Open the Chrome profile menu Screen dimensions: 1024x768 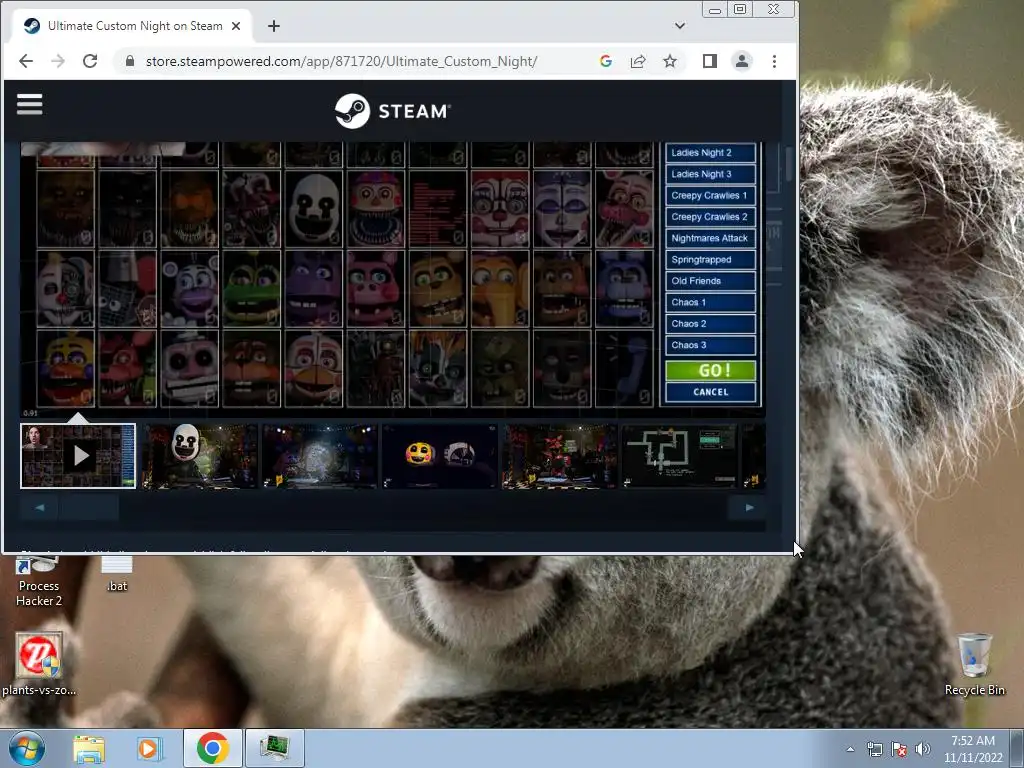[742, 61]
